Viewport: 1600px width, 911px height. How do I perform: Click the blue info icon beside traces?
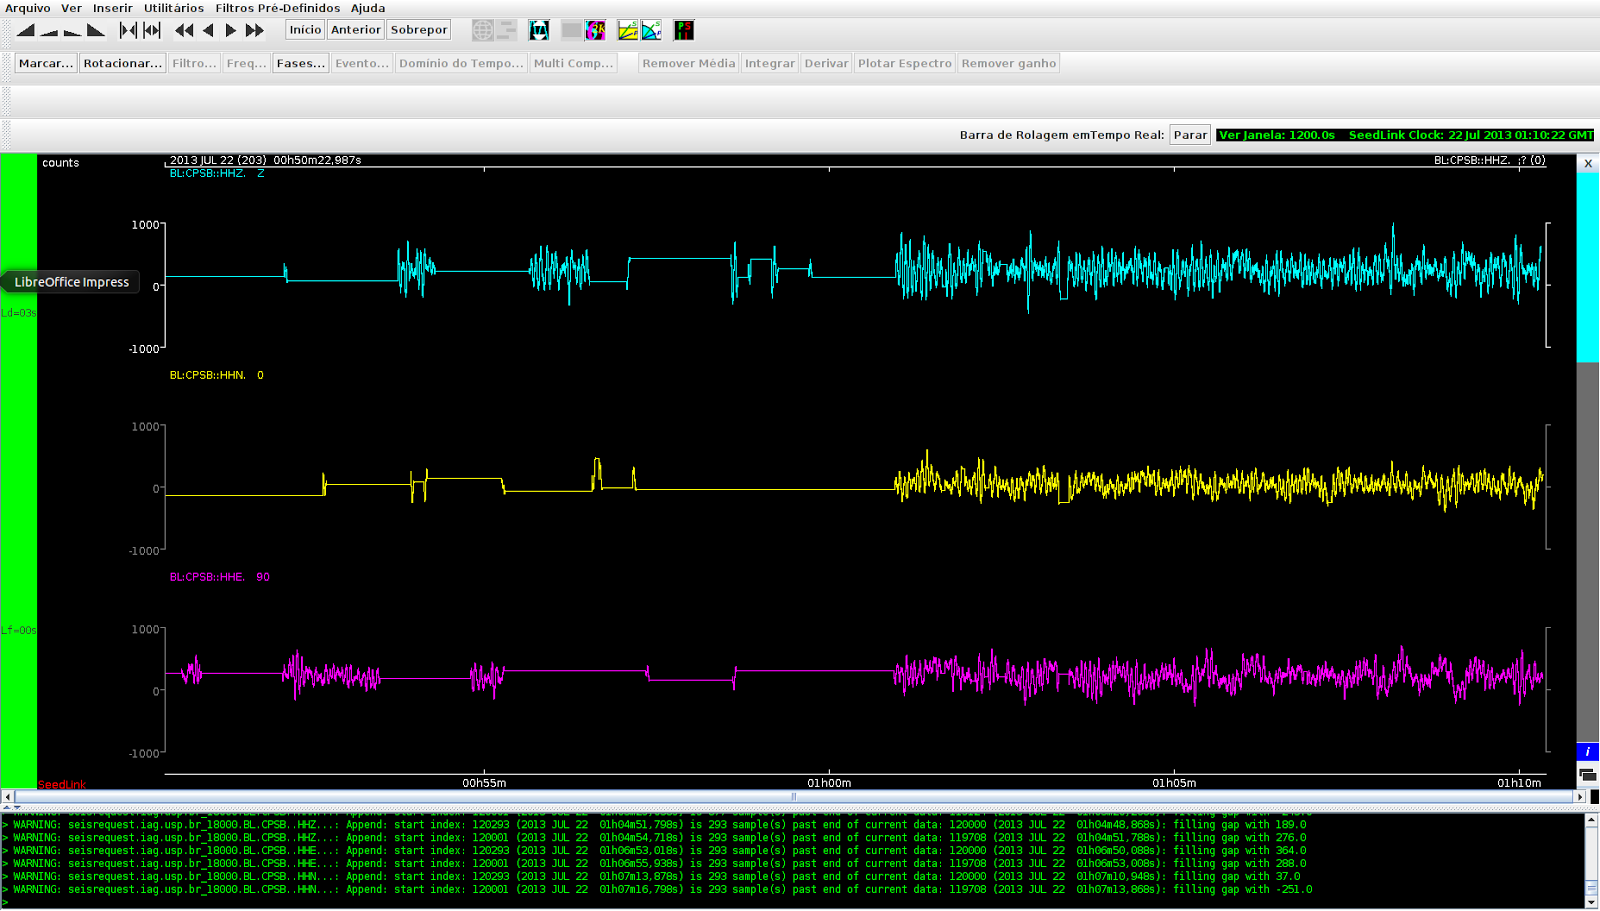[x=1587, y=751]
